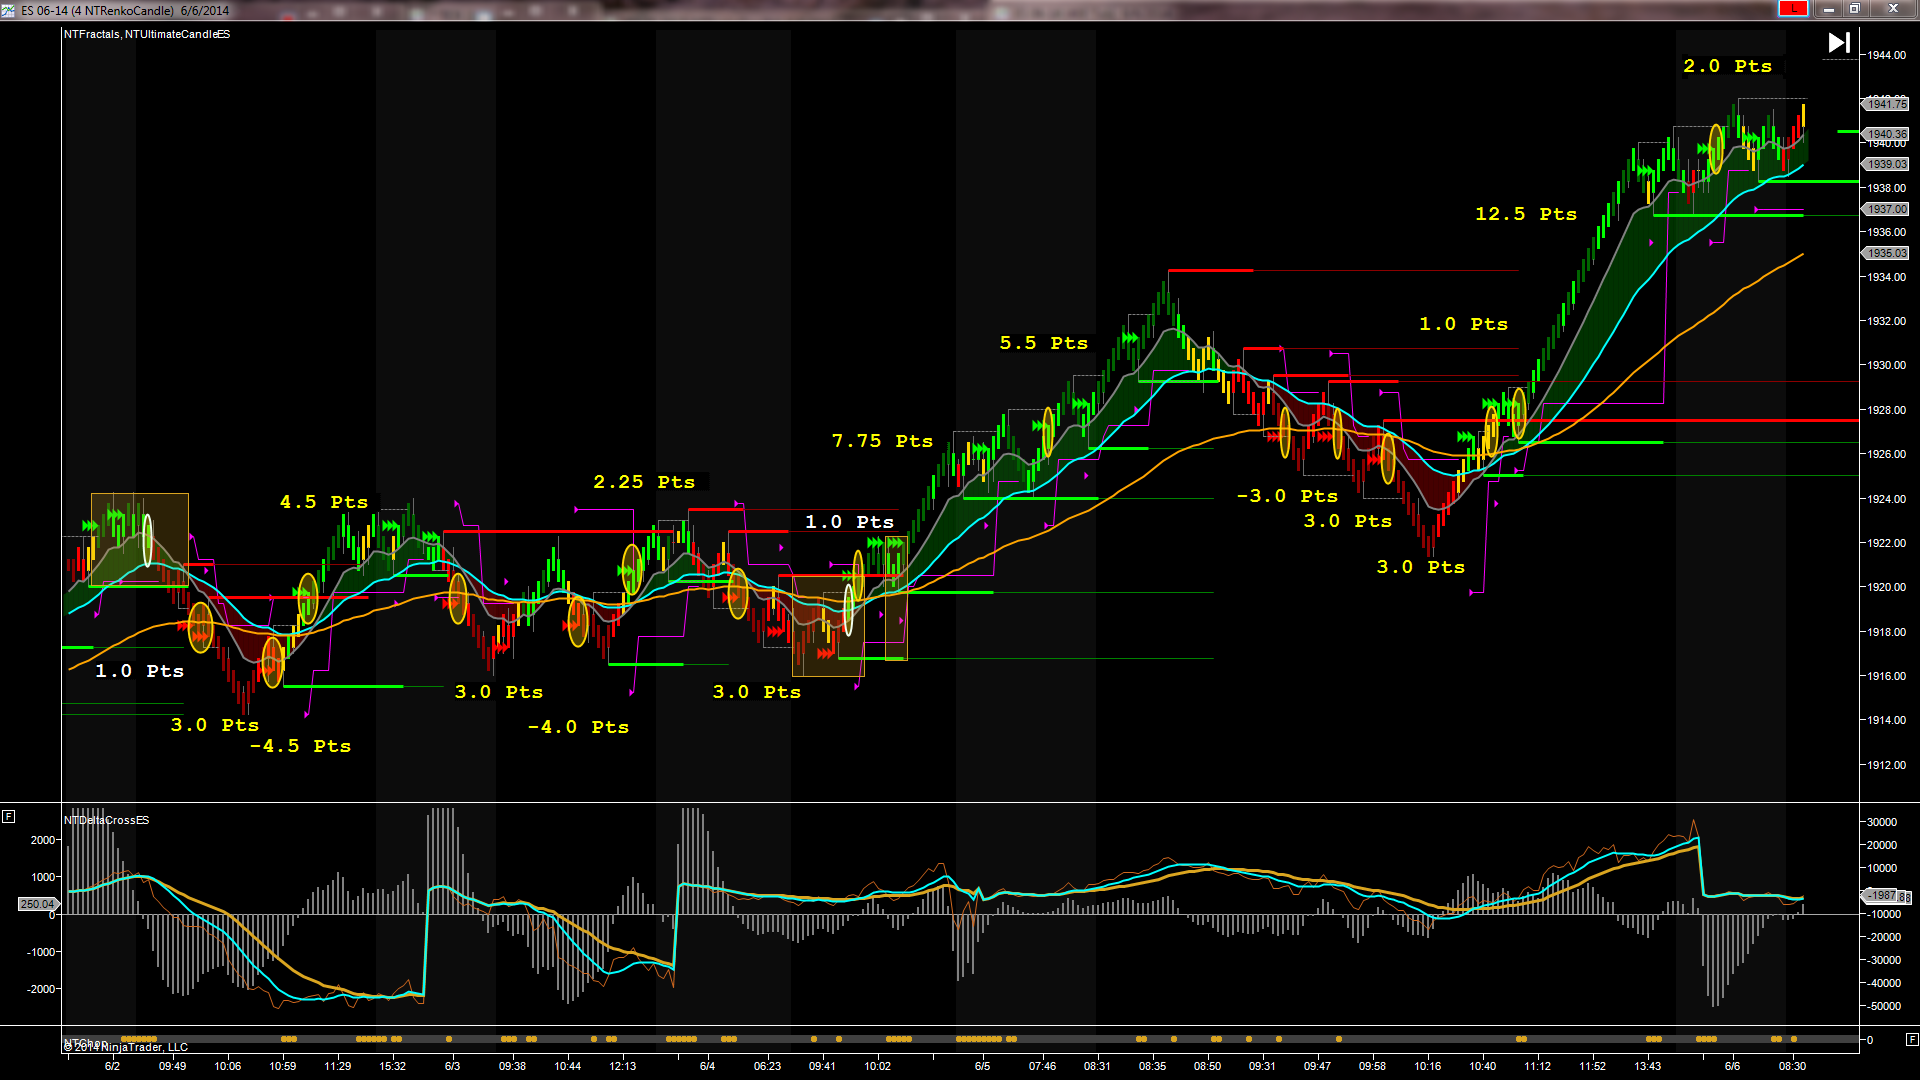This screenshot has width=1920, height=1080.
Task: Click the 6/5 date on time axis
Action: pos(982,1066)
